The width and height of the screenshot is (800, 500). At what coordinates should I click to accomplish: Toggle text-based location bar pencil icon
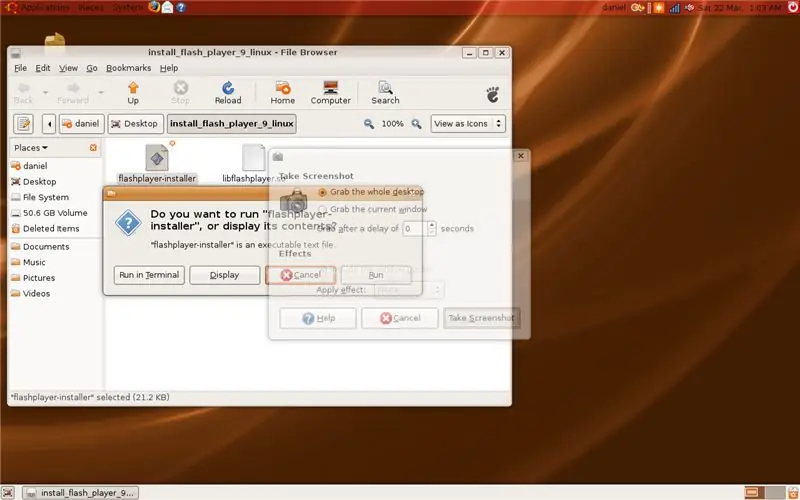(x=23, y=123)
